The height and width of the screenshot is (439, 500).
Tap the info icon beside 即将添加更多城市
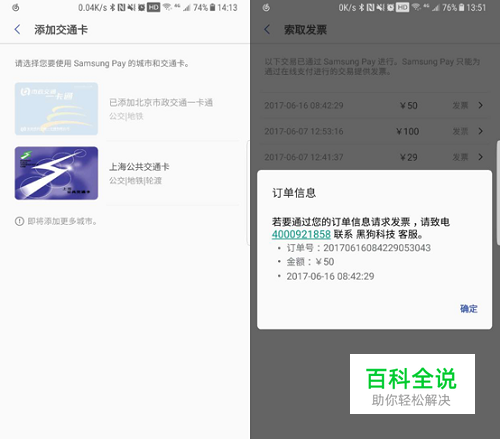click(x=19, y=221)
